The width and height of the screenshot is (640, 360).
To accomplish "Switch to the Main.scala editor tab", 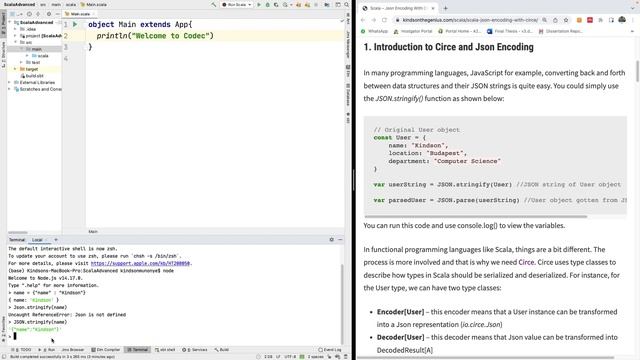I will [x=79, y=14].
